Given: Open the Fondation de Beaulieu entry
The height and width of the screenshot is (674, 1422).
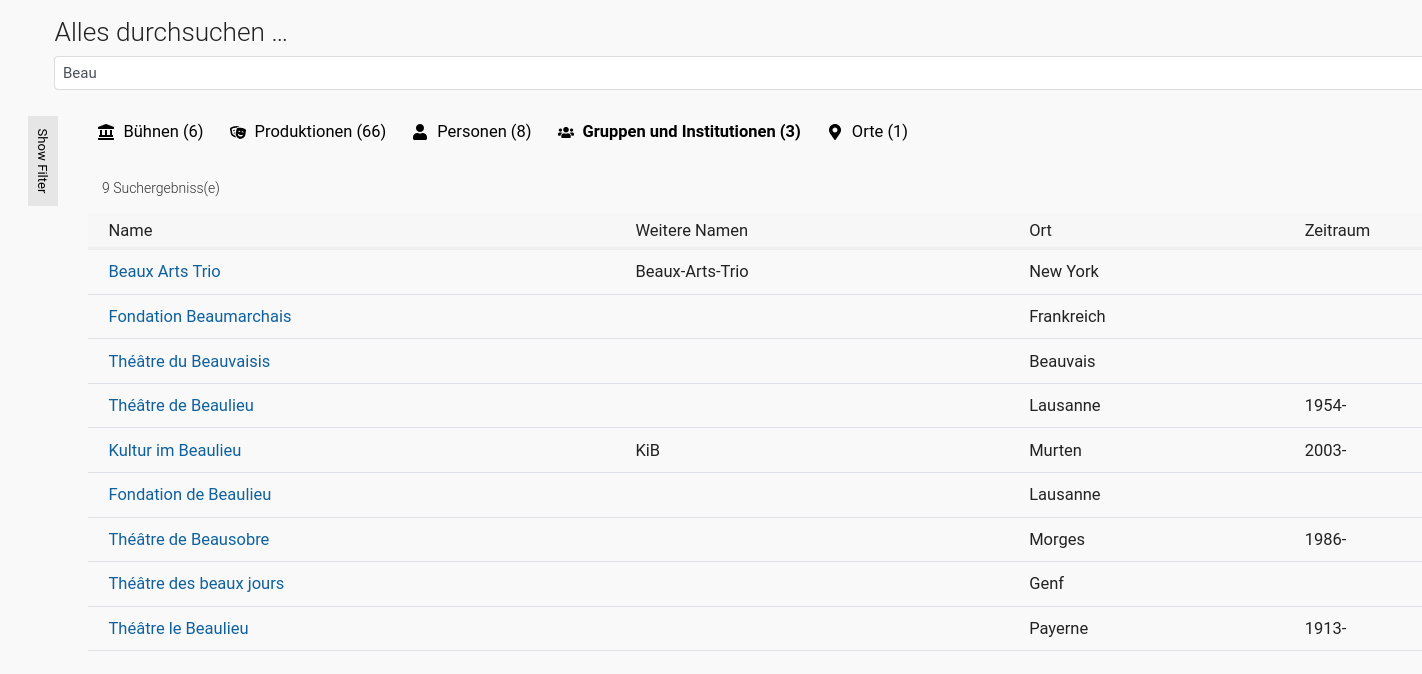Looking at the screenshot, I should pyautogui.click(x=190, y=494).
